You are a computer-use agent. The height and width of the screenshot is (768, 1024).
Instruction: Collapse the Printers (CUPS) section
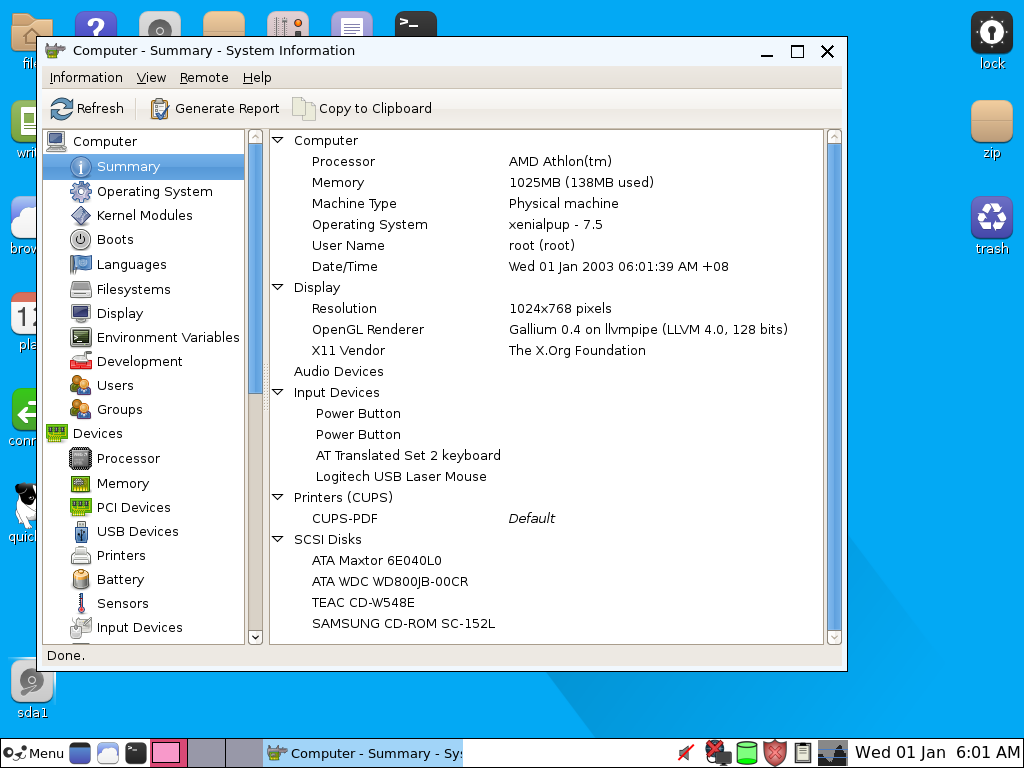pyautogui.click(x=278, y=498)
